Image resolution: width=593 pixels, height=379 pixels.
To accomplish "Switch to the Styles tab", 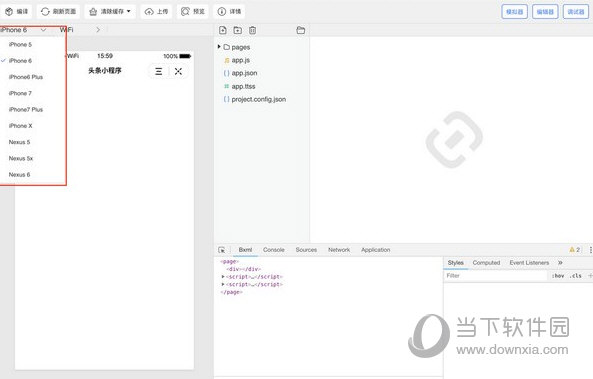I will click(x=456, y=263).
